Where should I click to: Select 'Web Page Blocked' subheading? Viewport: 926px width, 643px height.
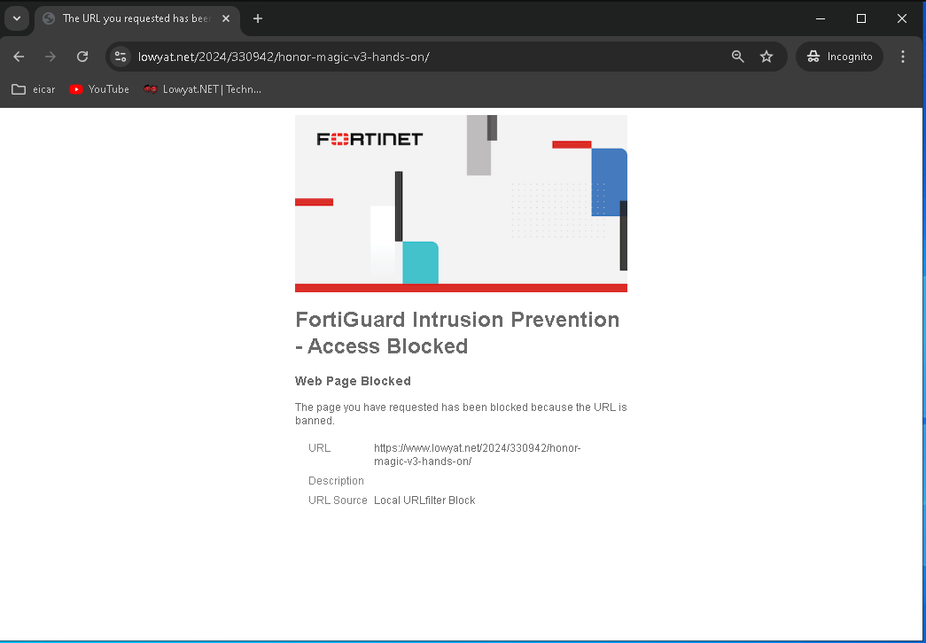353,381
